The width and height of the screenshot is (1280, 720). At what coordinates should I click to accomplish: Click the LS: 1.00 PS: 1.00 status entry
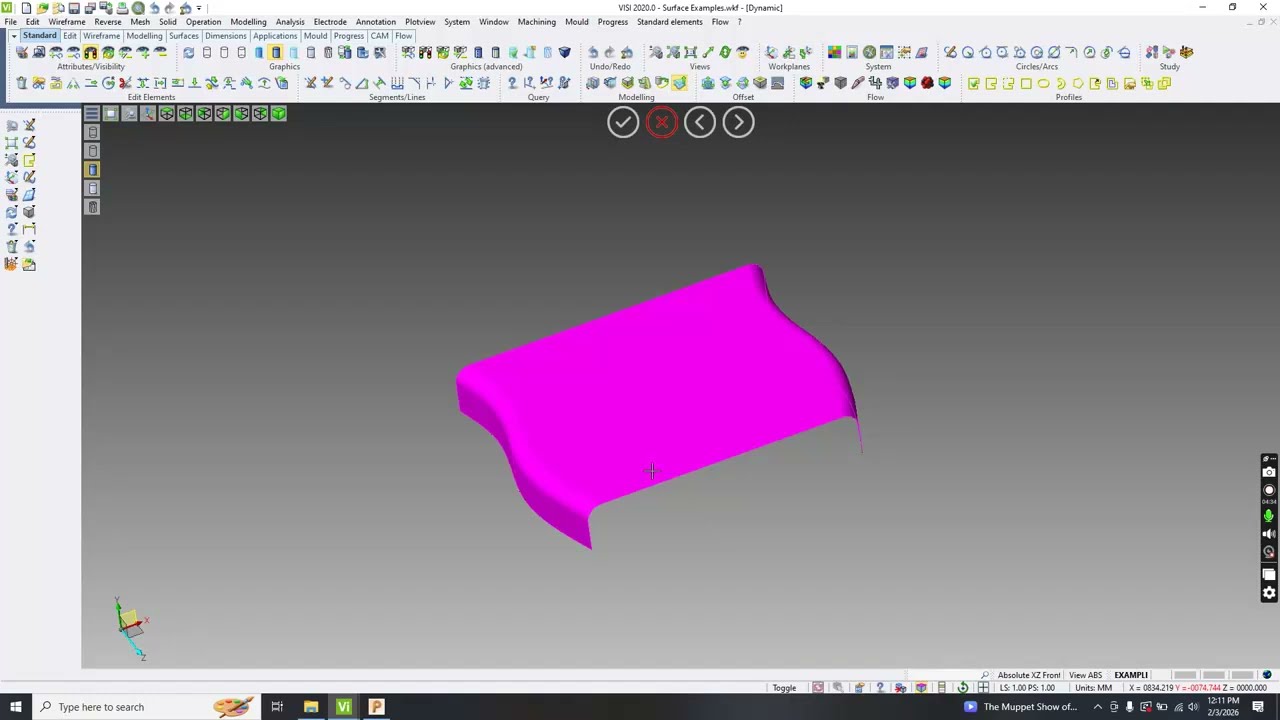(1027, 688)
